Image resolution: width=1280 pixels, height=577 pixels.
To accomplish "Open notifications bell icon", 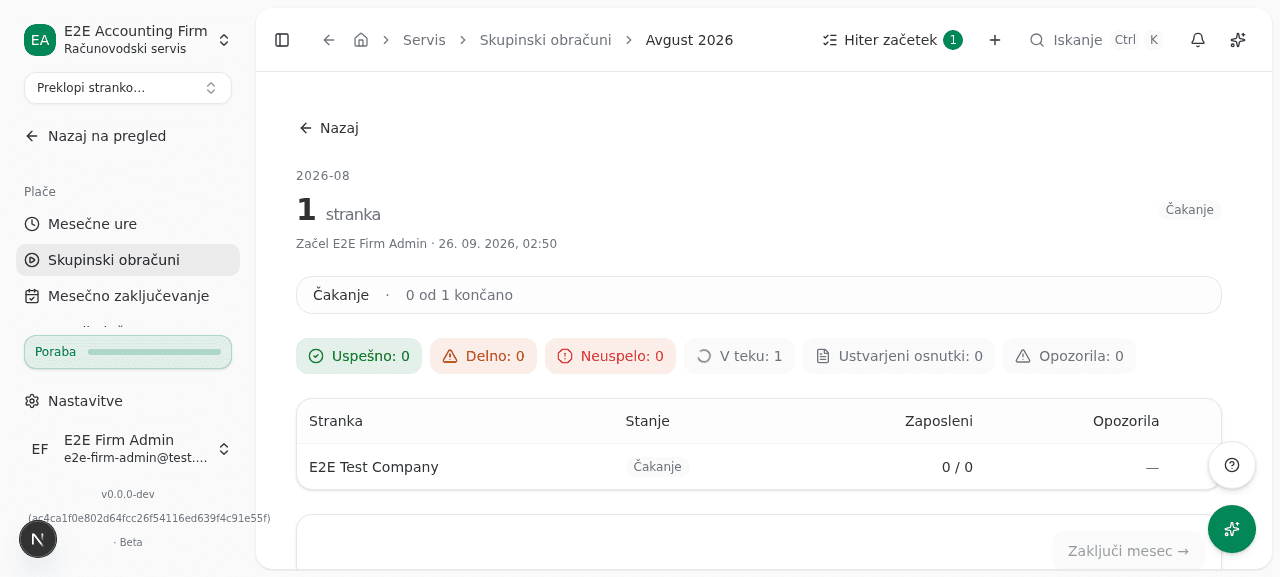I will pyautogui.click(x=1198, y=40).
